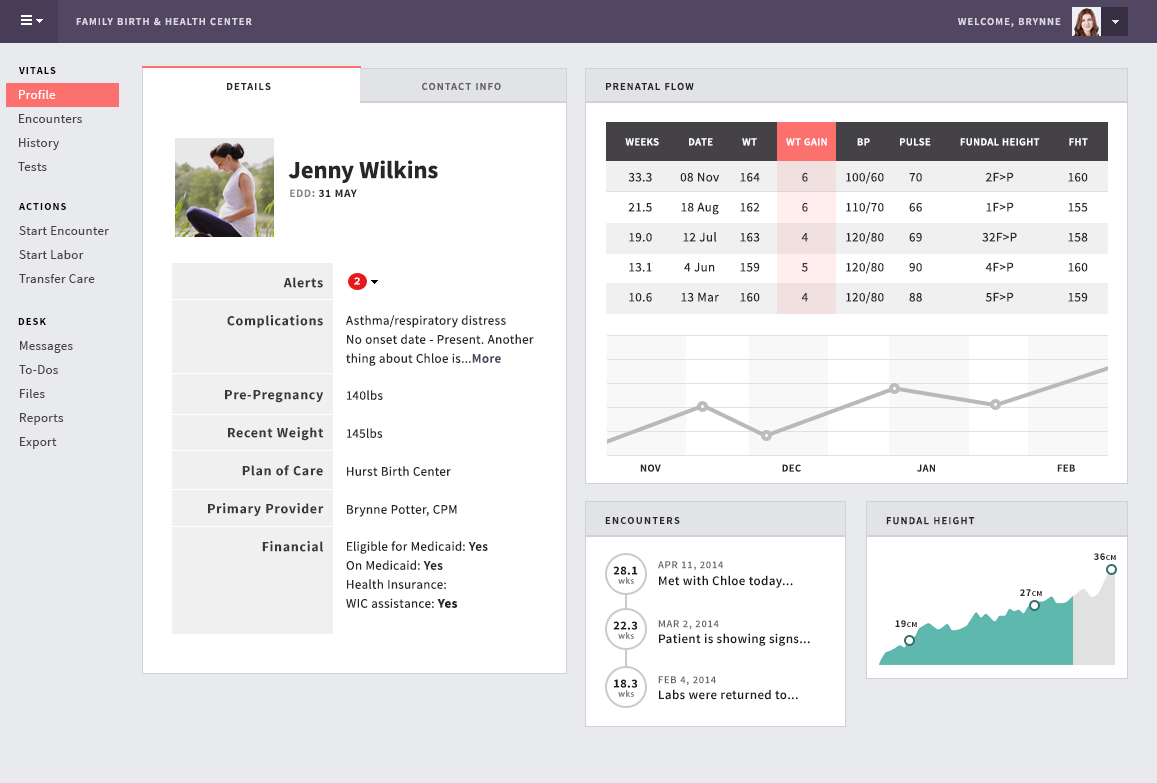Click the 19cm fundal height data point

(x=909, y=640)
